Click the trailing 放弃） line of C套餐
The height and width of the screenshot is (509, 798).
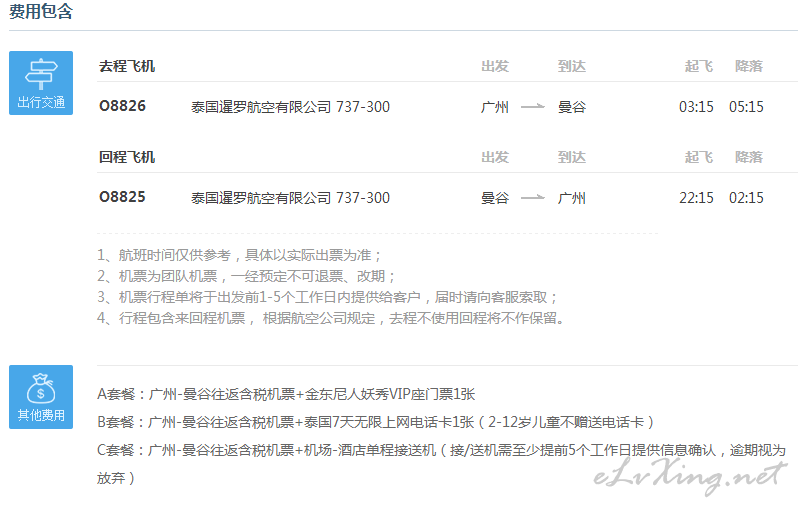pos(116,478)
